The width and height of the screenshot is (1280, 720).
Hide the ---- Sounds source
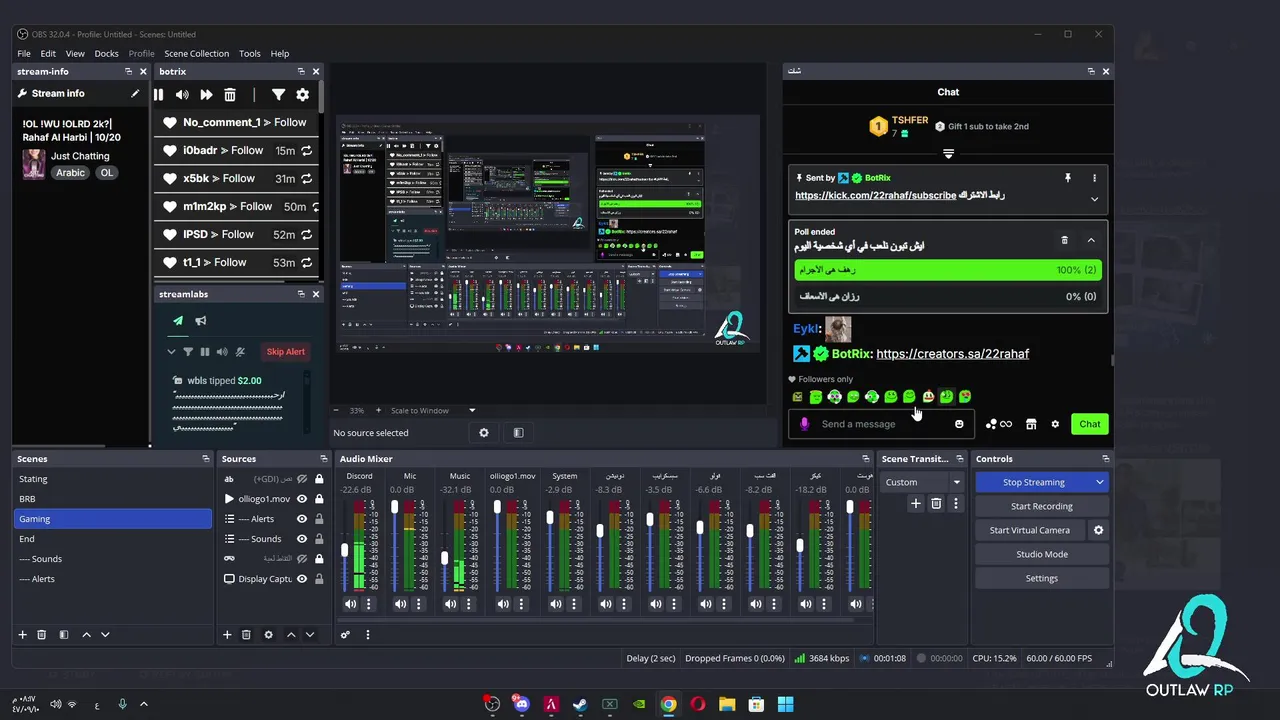(x=302, y=539)
